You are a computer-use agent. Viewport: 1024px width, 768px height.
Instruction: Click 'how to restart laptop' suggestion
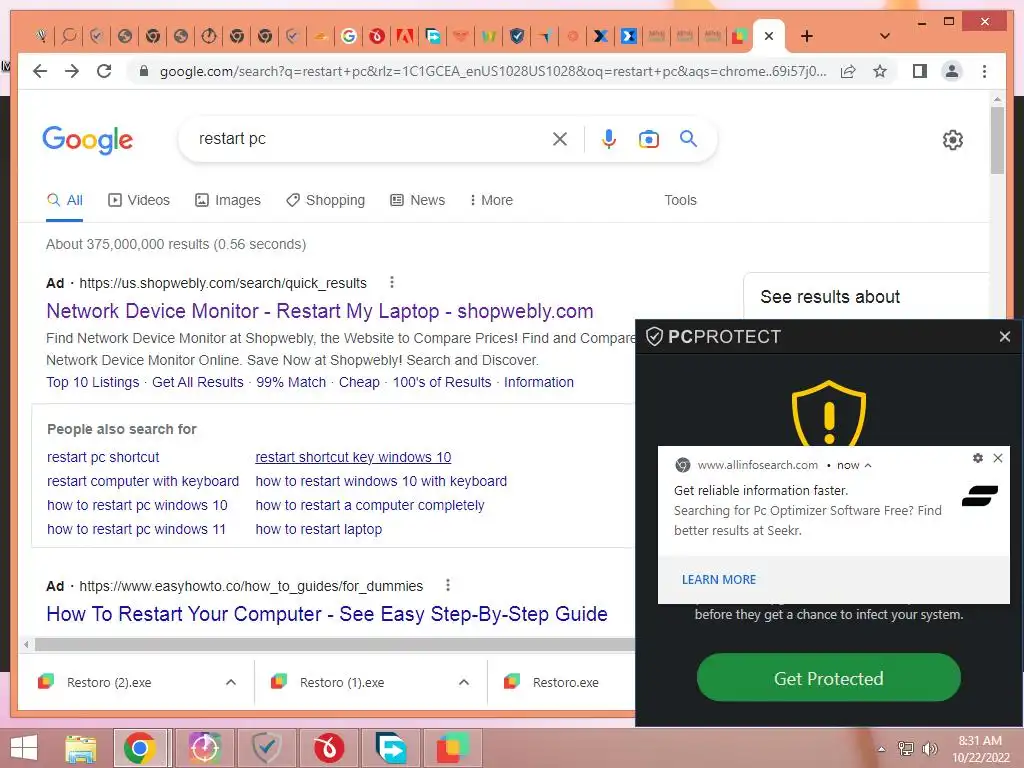pos(319,529)
